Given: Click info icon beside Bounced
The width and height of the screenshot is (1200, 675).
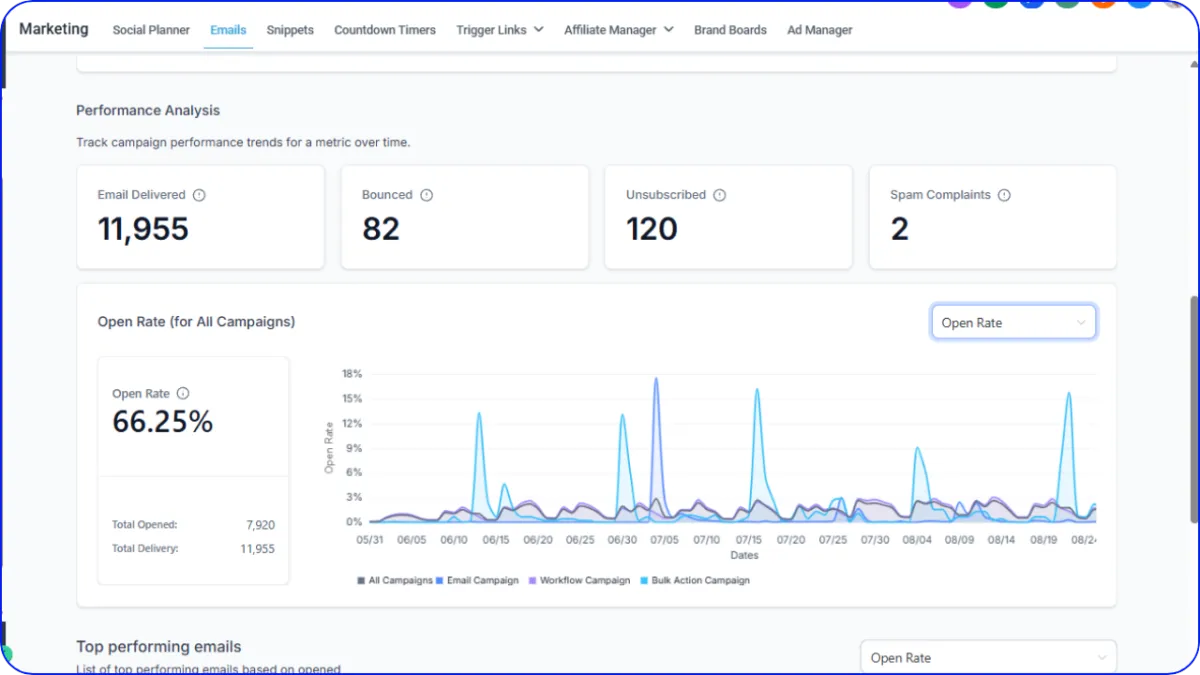Looking at the screenshot, I should click(x=427, y=195).
